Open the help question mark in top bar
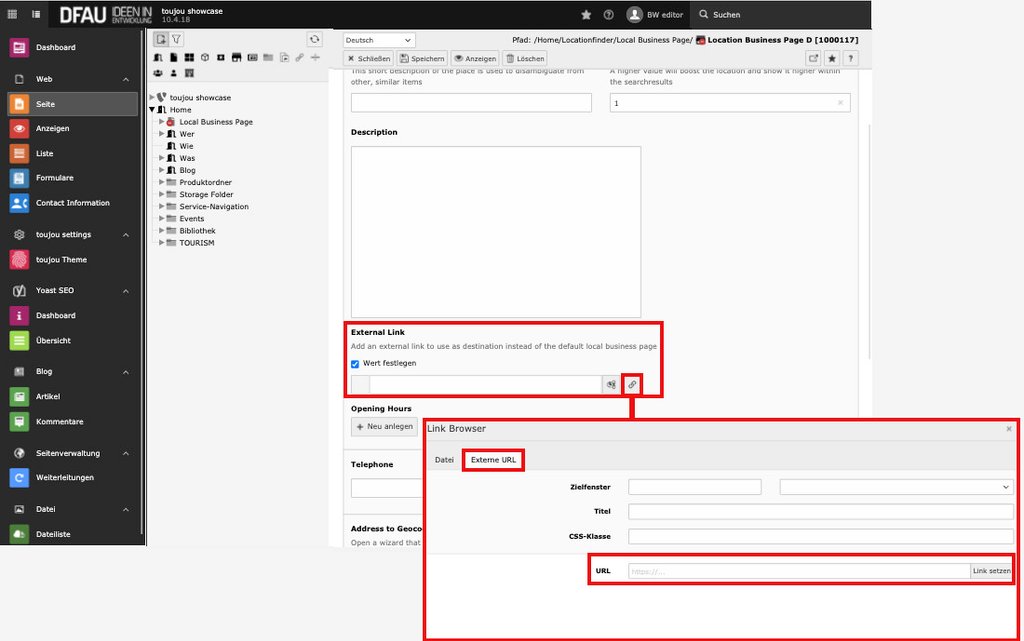 pos(609,15)
